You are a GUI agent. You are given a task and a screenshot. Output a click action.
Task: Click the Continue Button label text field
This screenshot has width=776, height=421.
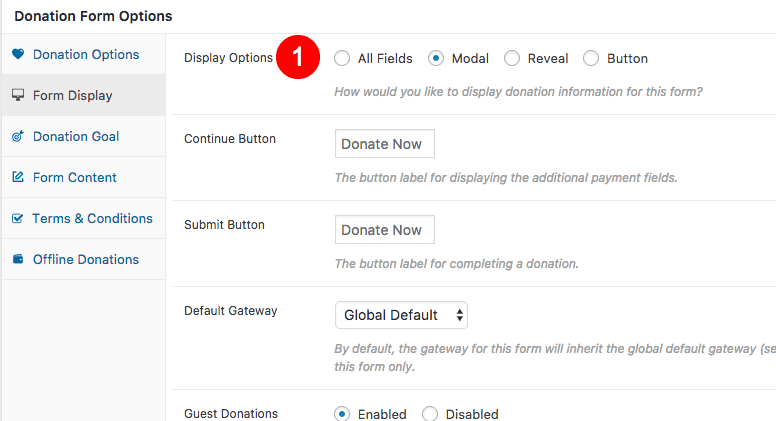pyautogui.click(x=385, y=144)
